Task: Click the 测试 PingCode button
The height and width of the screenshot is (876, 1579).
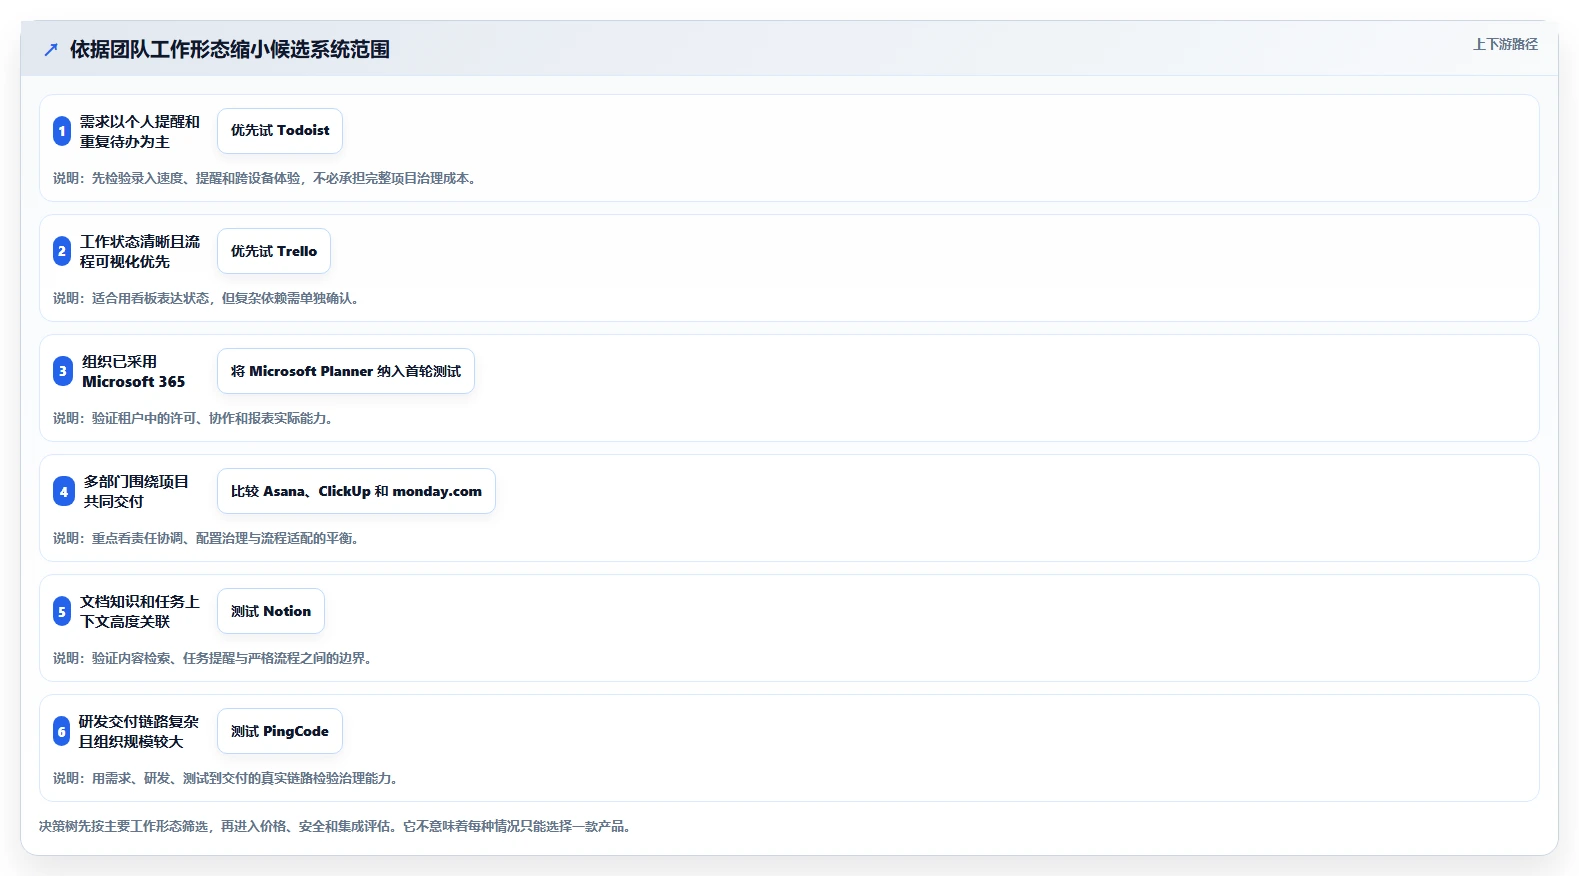Action: (x=280, y=731)
